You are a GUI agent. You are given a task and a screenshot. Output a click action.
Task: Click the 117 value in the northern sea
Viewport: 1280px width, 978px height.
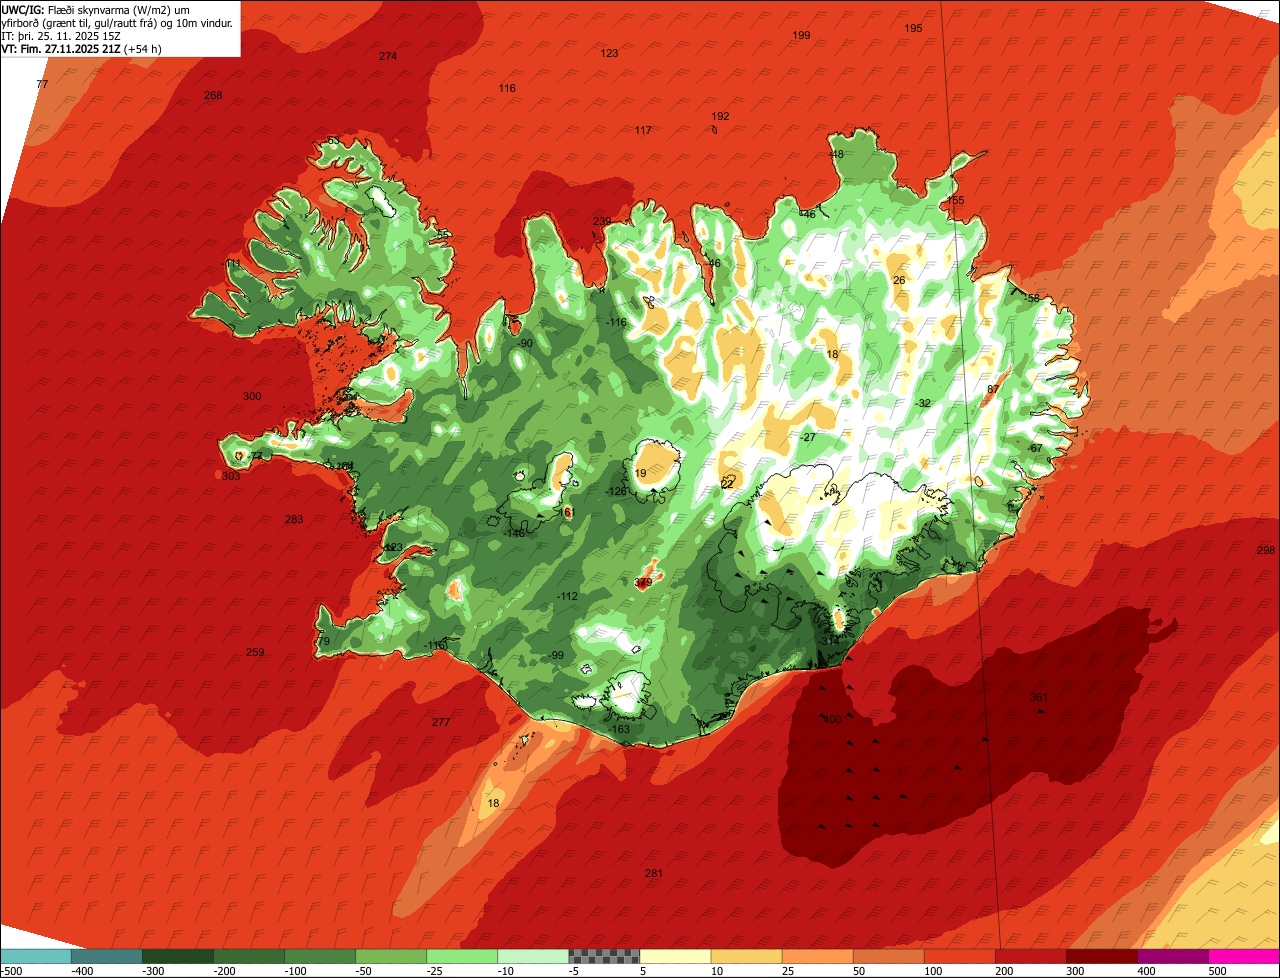coord(643,130)
